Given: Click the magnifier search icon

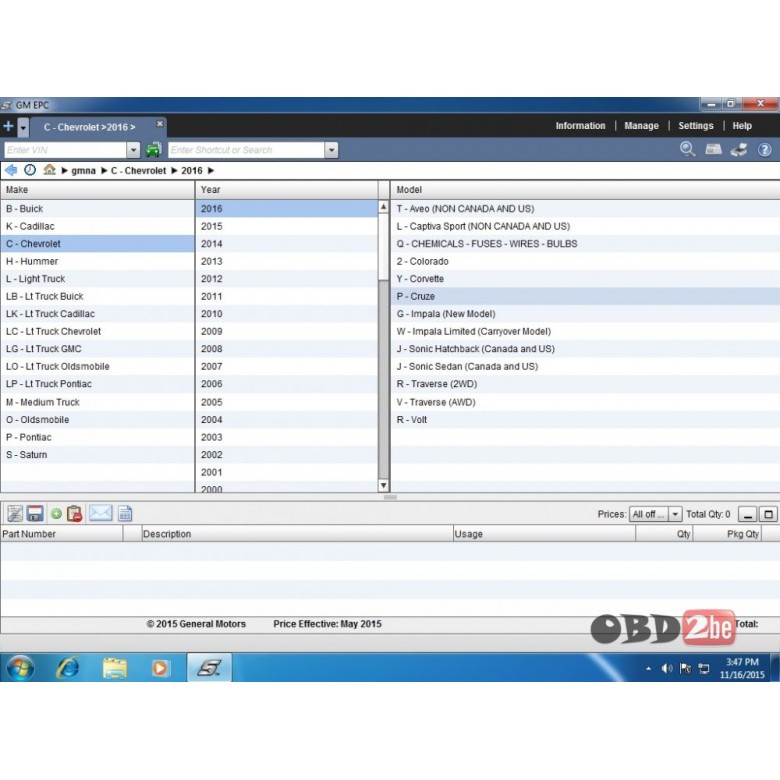Looking at the screenshot, I should 687,149.
